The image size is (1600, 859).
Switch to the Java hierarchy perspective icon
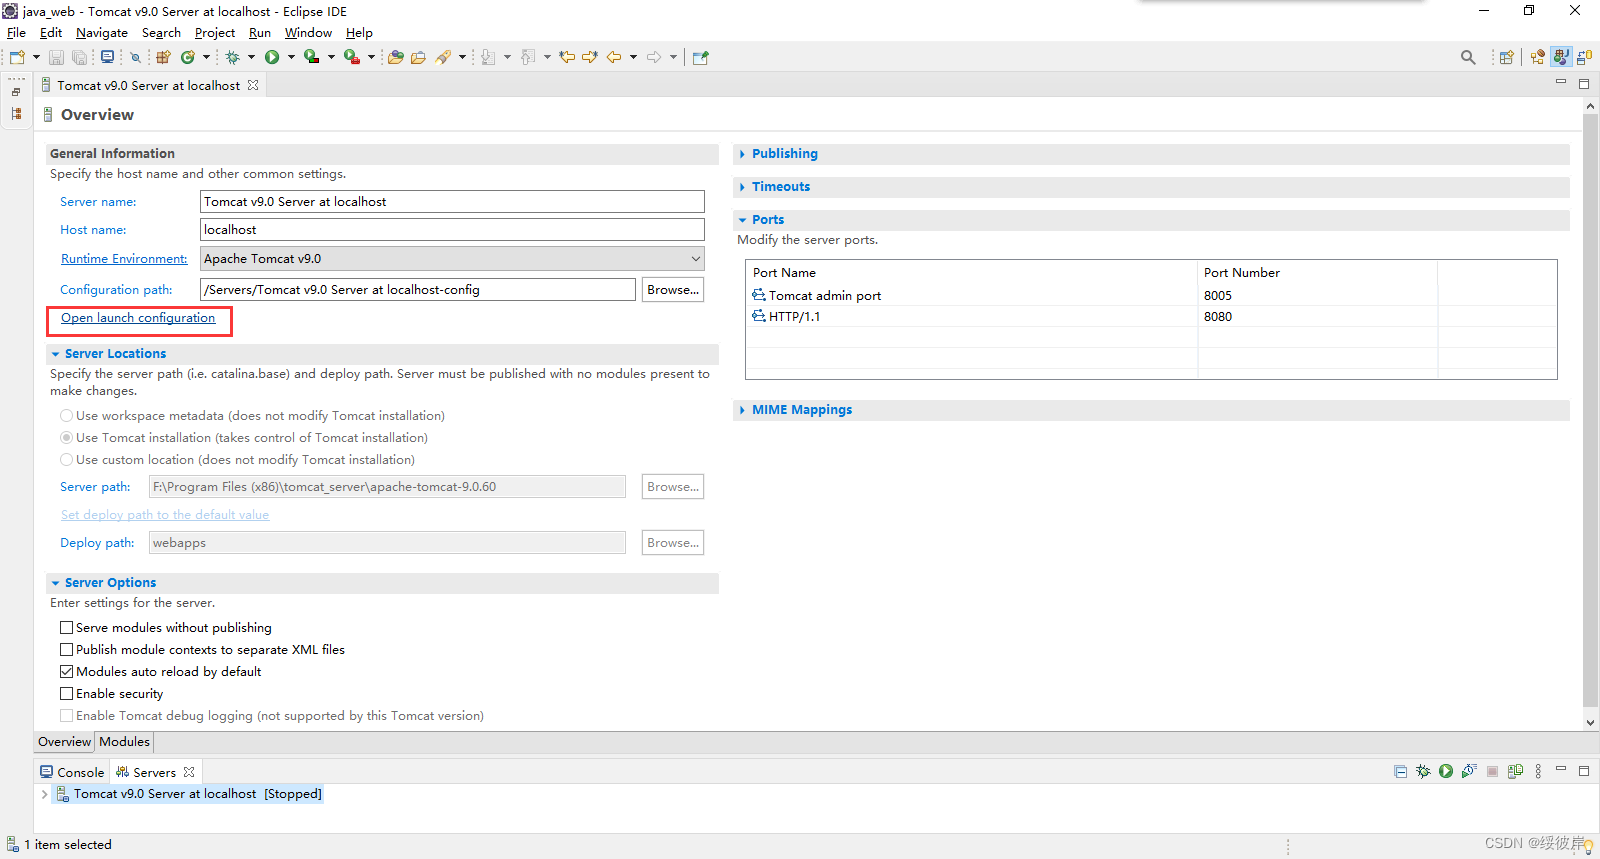point(1561,57)
